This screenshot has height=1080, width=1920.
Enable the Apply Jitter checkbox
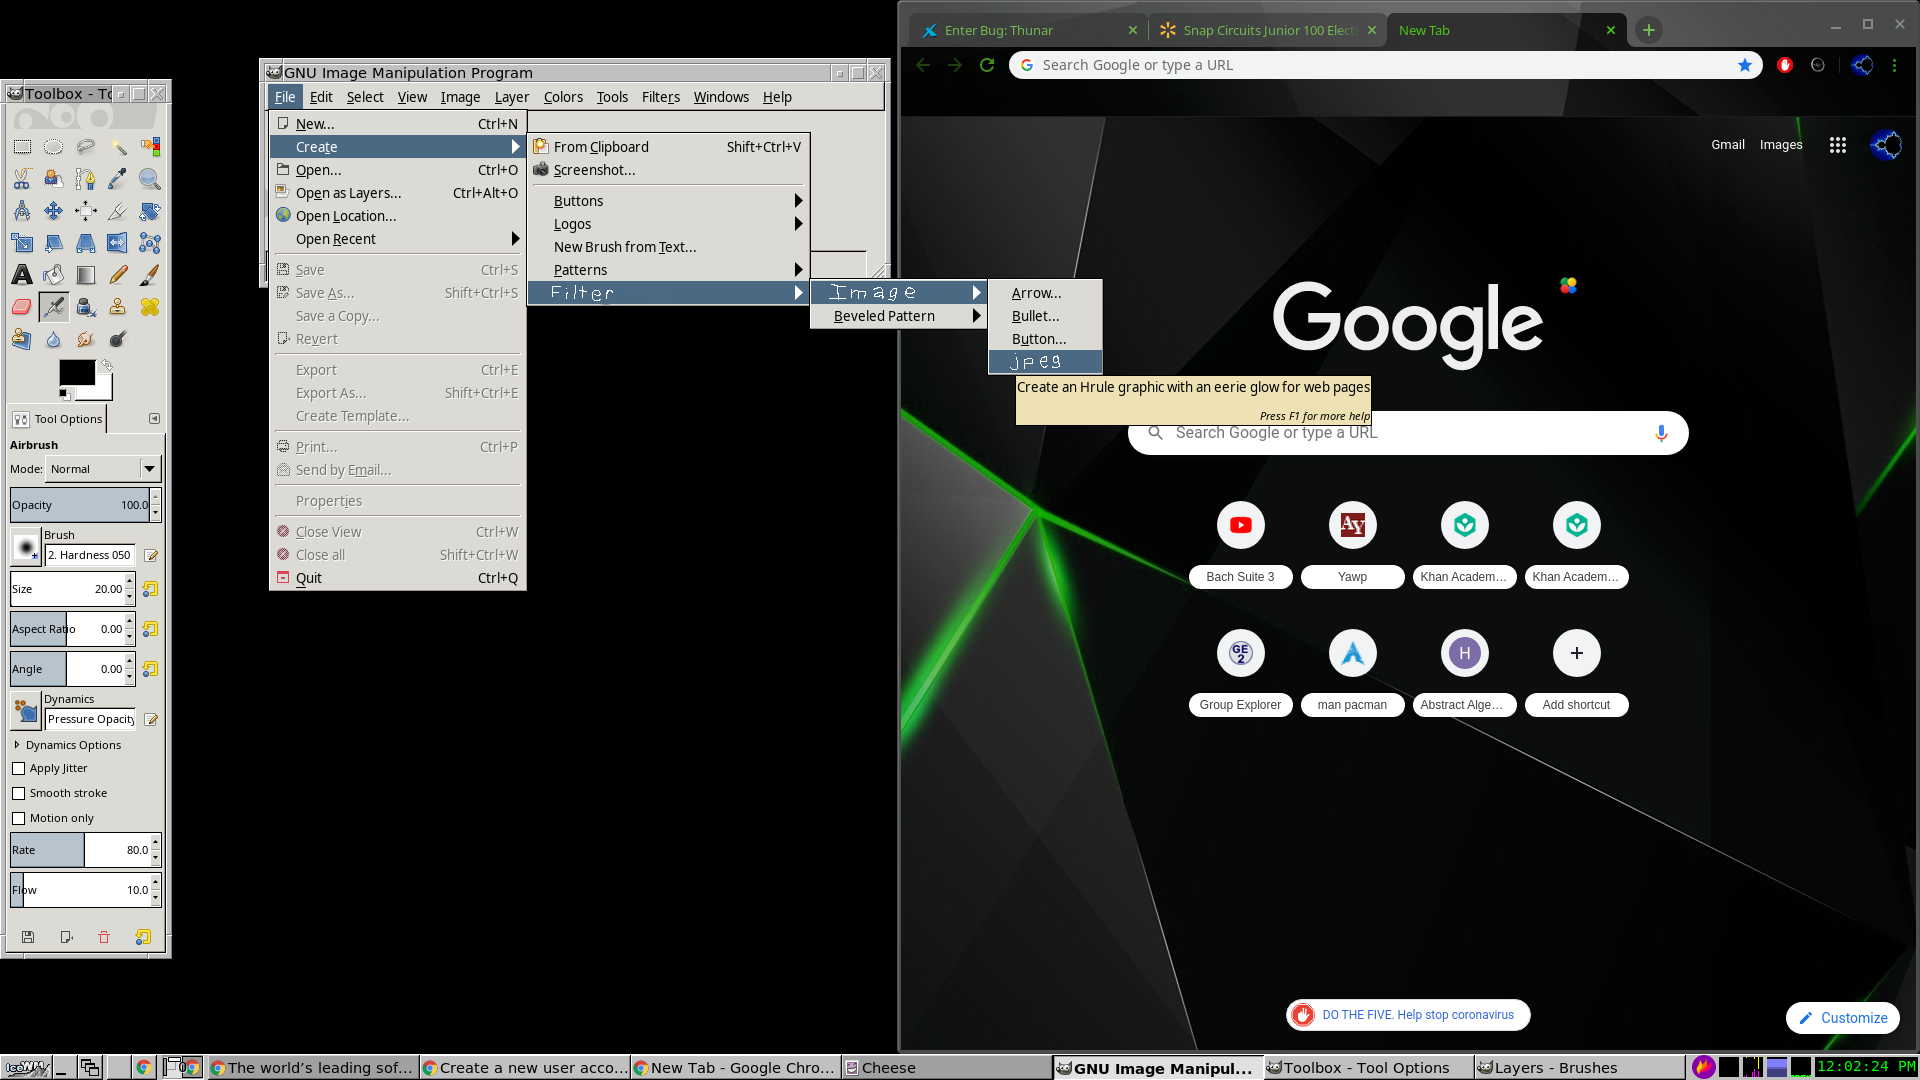click(x=19, y=768)
